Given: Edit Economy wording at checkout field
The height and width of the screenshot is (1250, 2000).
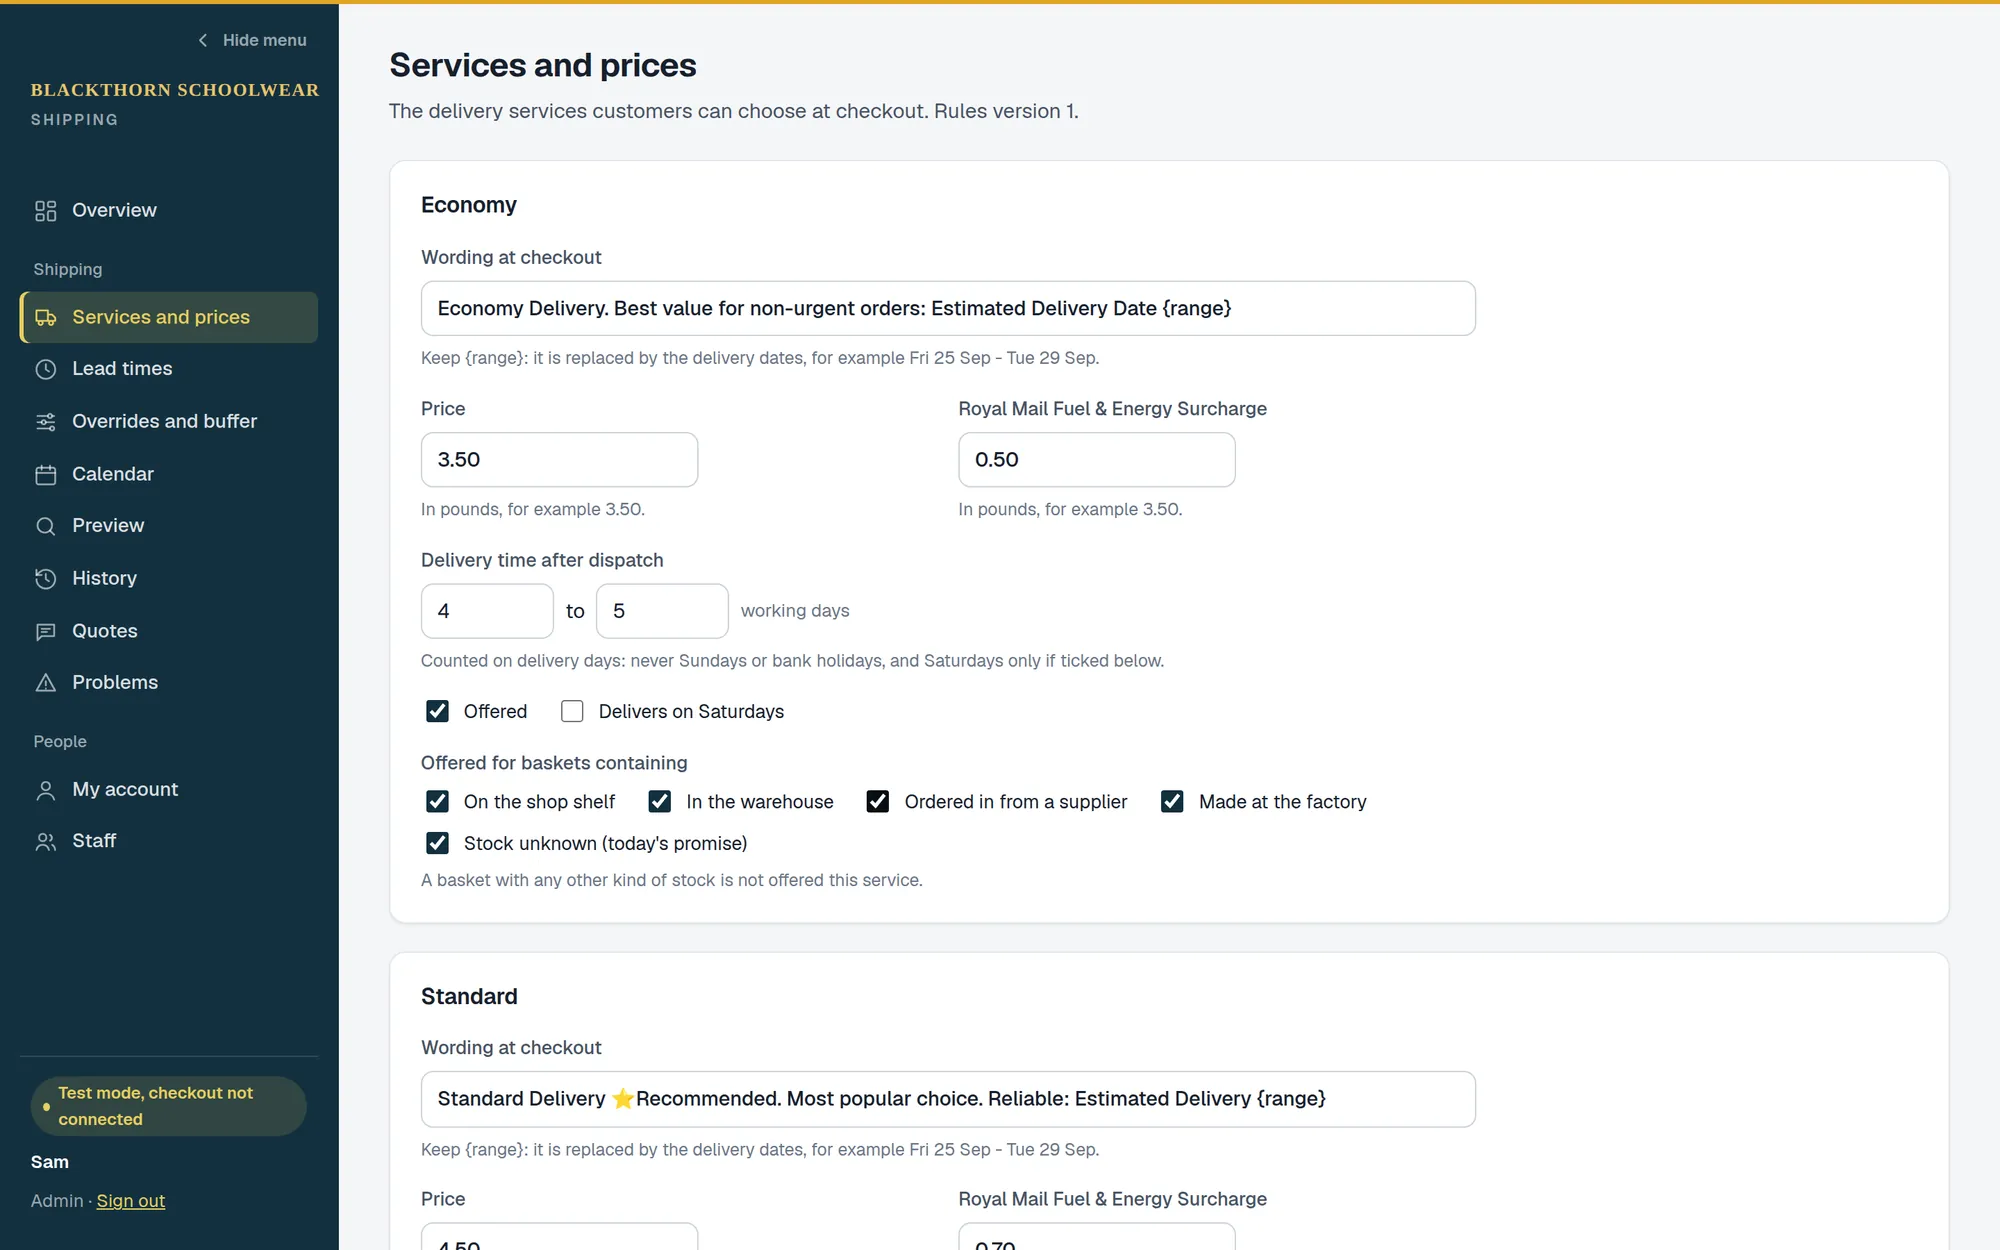Looking at the screenshot, I should [x=948, y=308].
